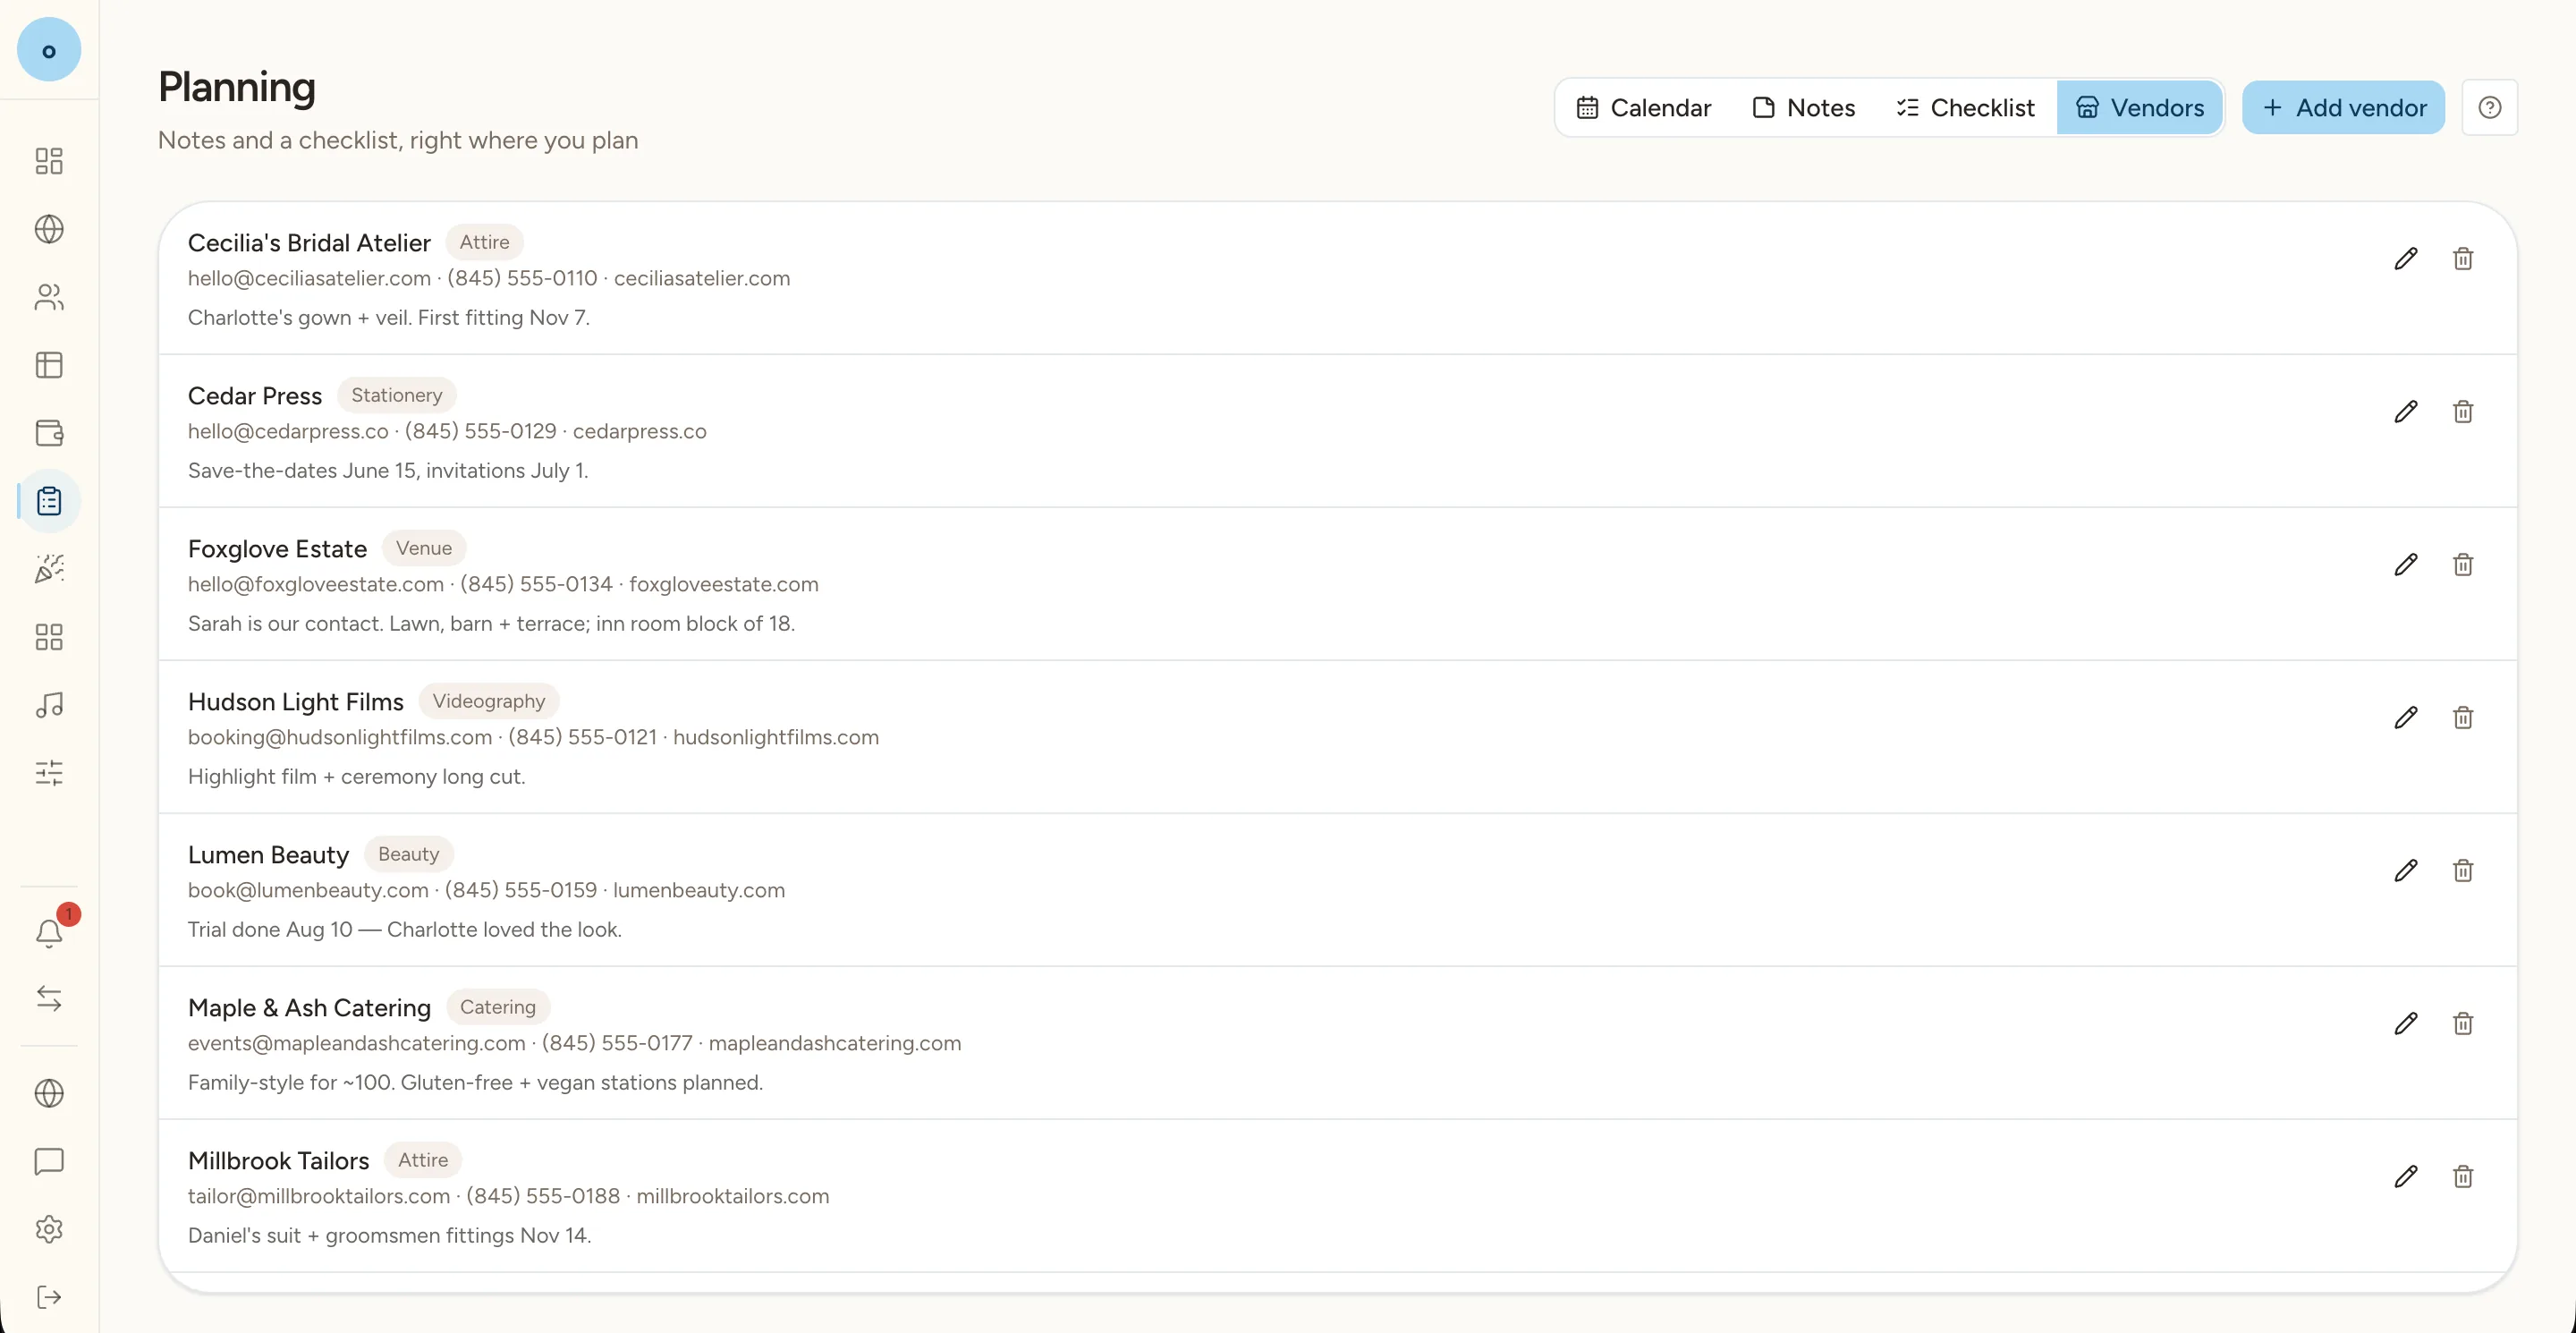This screenshot has height=1333, width=2576.
Task: Open the wallet budget icon in sidebar
Action: [49, 433]
